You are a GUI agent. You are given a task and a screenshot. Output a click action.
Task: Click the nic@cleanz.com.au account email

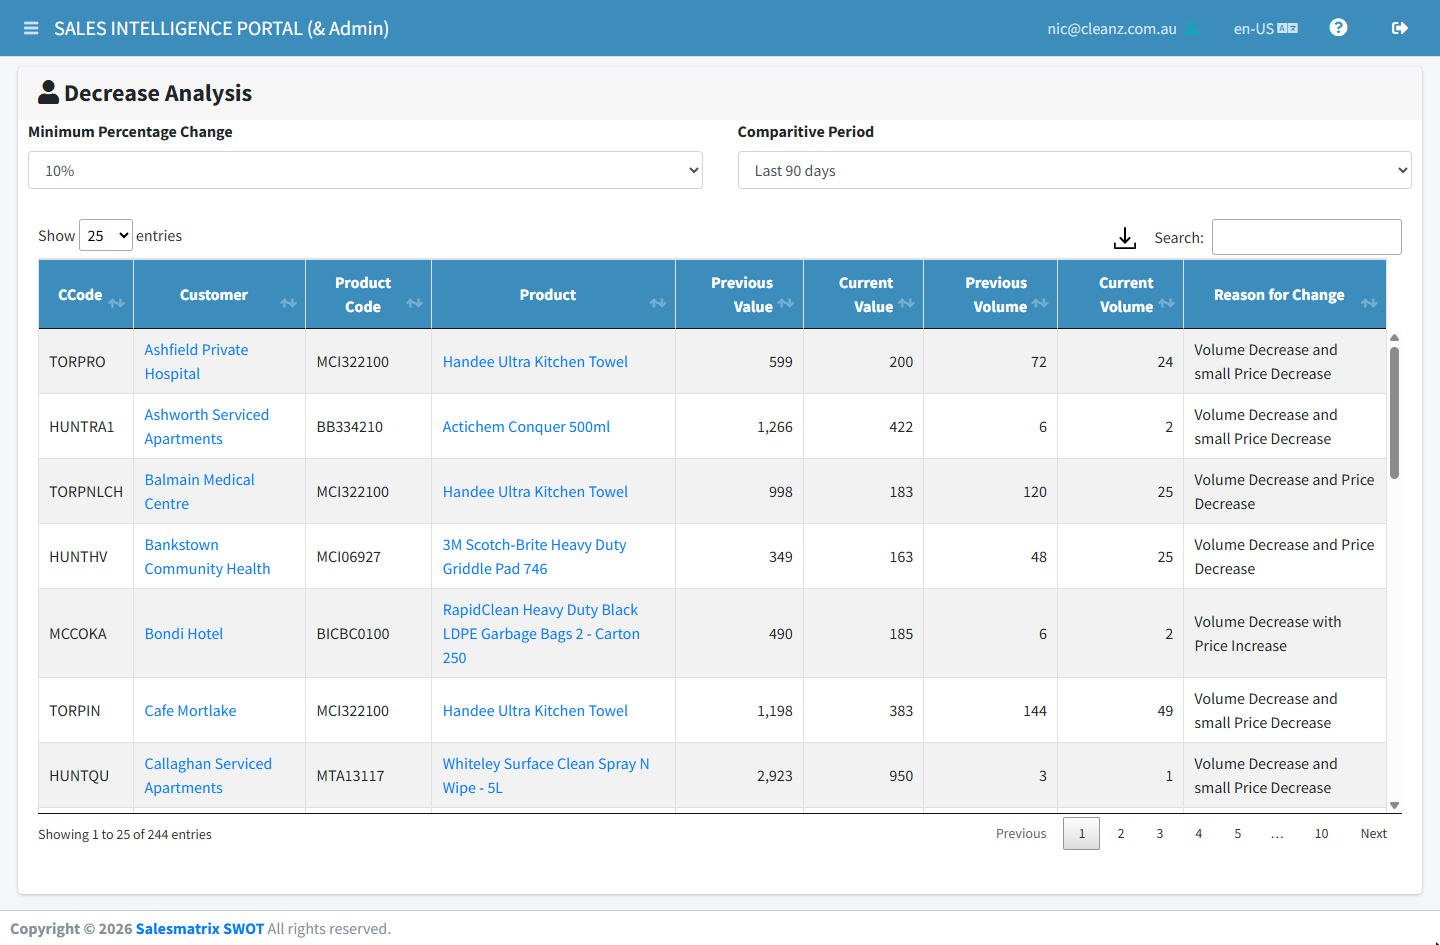pyautogui.click(x=1112, y=29)
